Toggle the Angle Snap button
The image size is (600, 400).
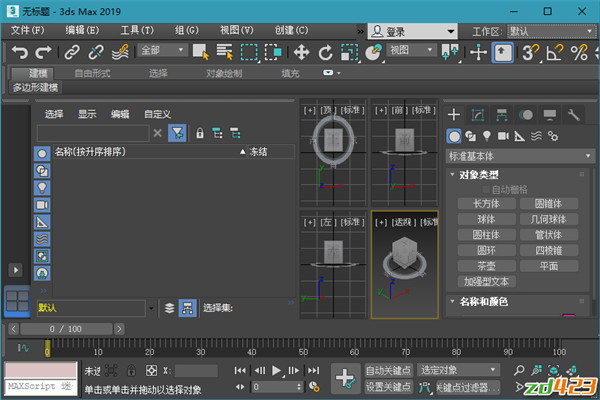pyautogui.click(x=555, y=52)
